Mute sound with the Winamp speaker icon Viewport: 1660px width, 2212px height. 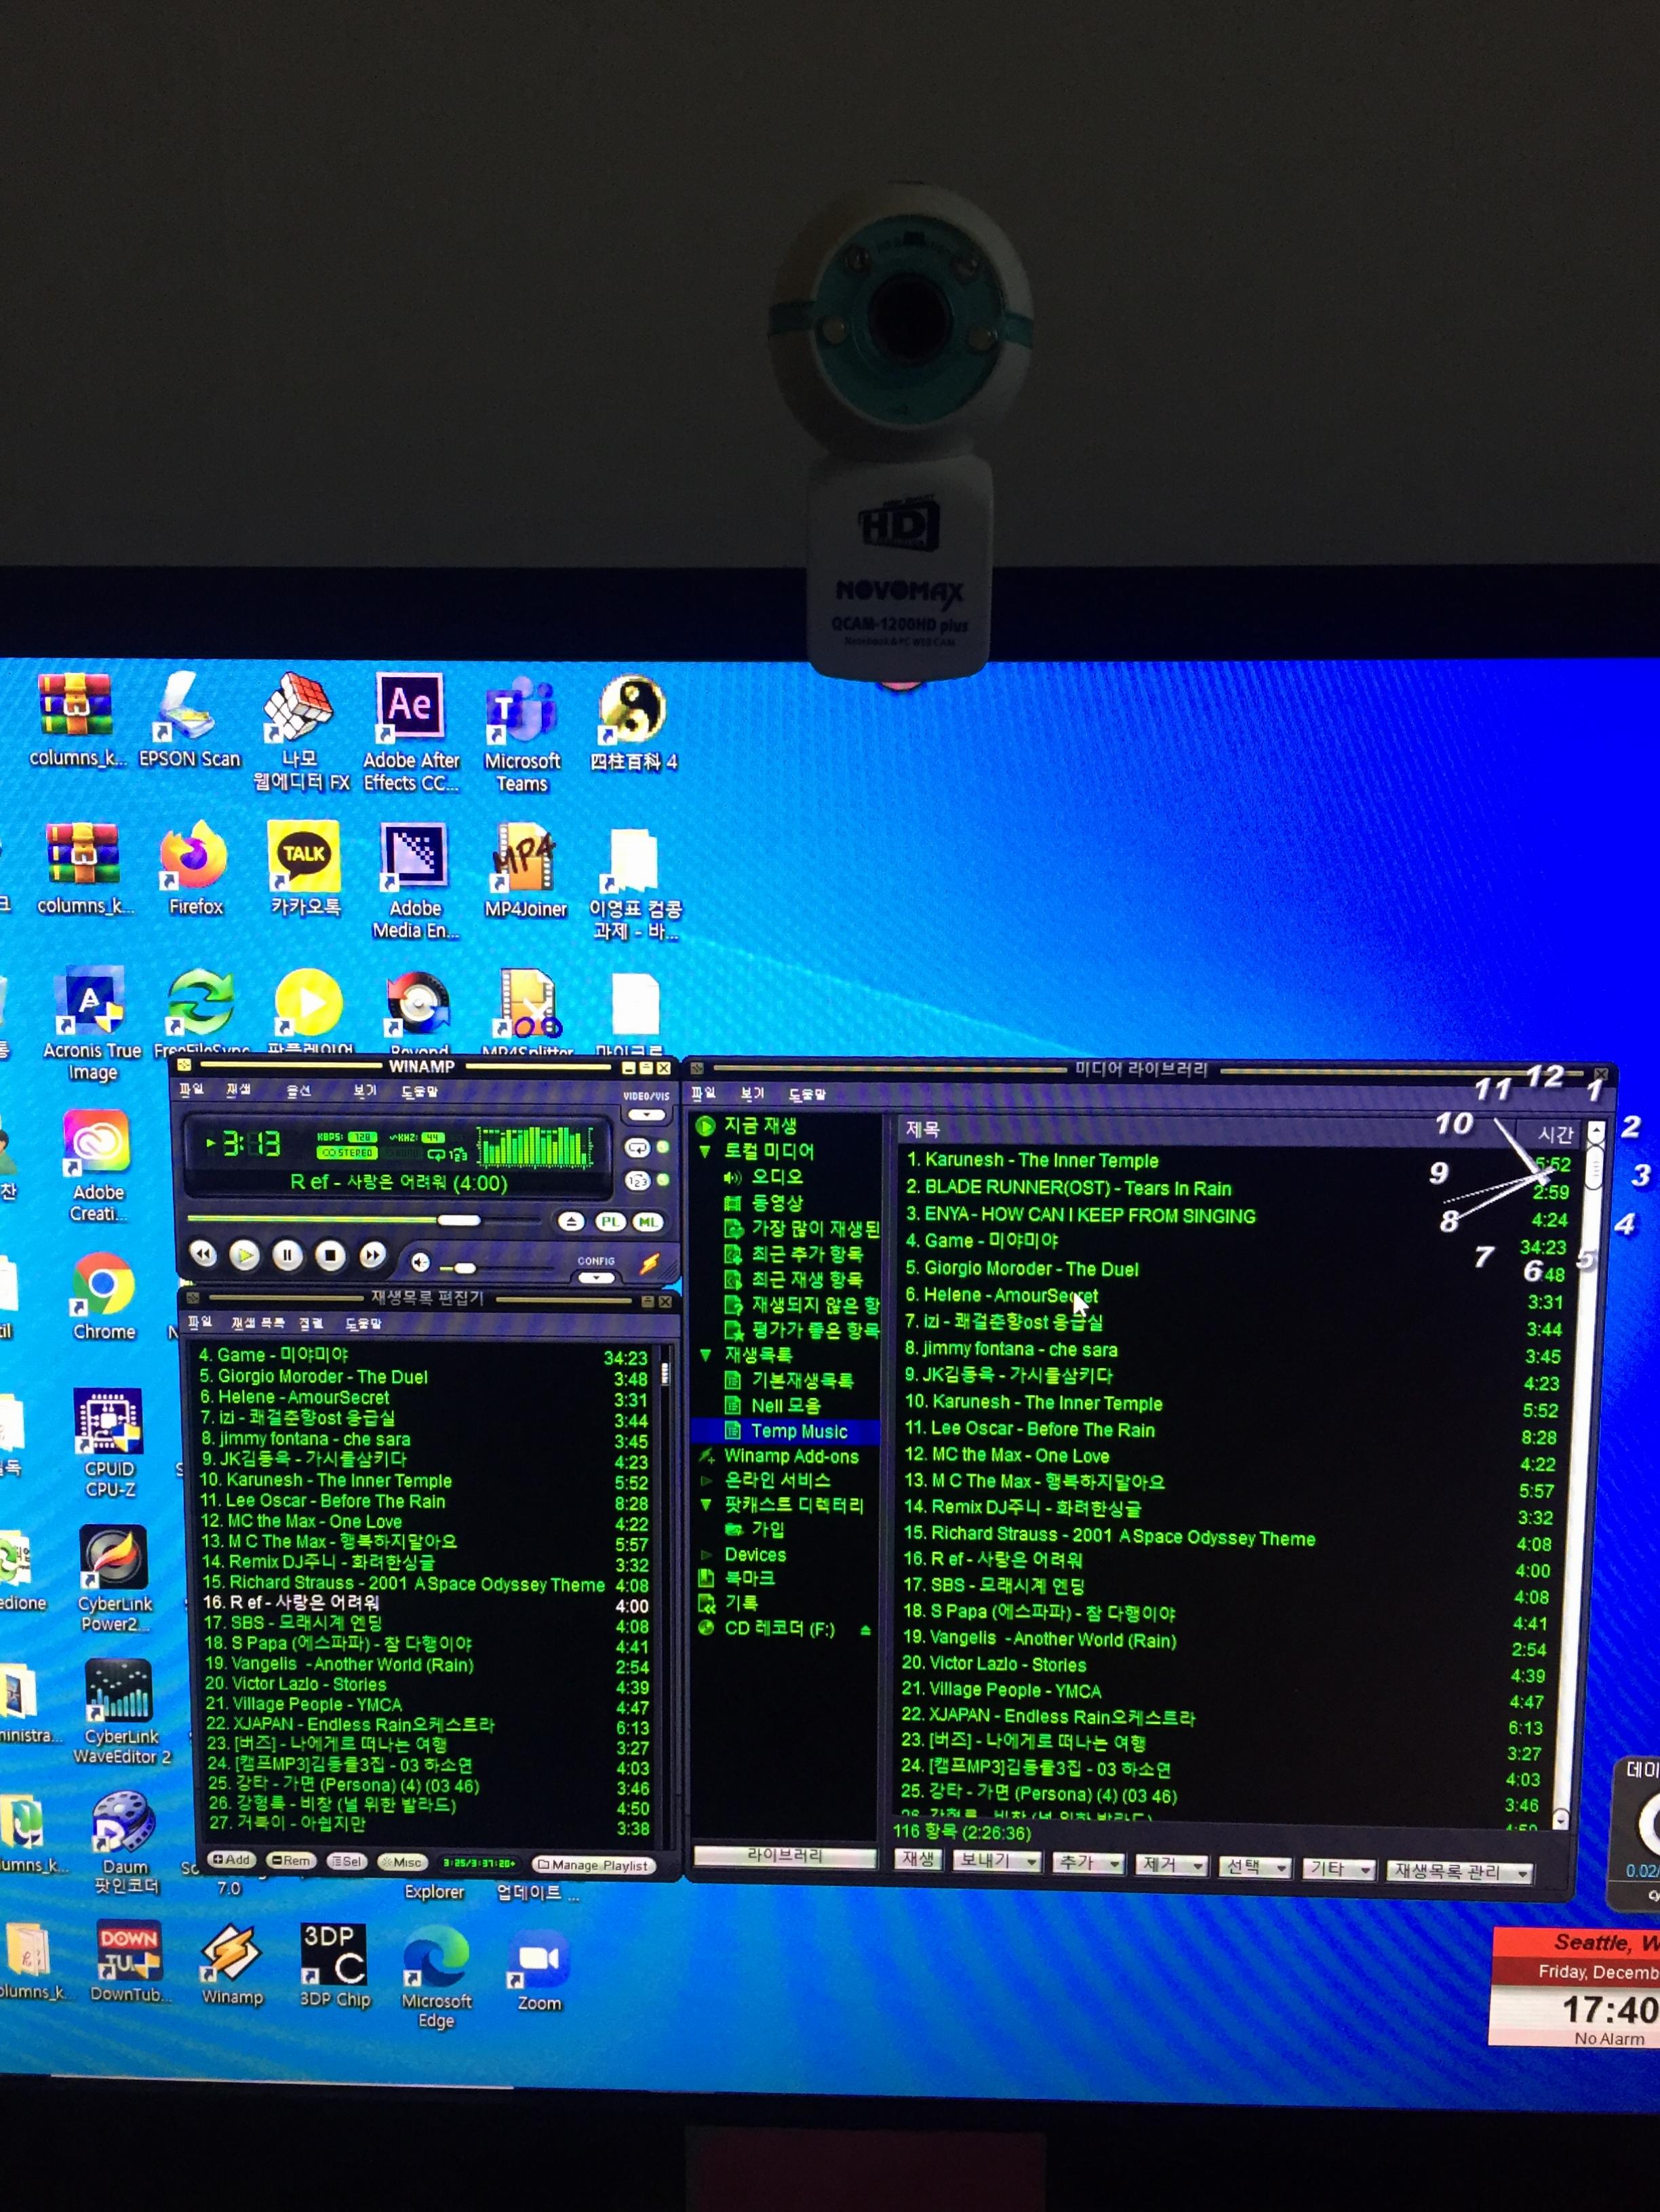coord(421,1263)
